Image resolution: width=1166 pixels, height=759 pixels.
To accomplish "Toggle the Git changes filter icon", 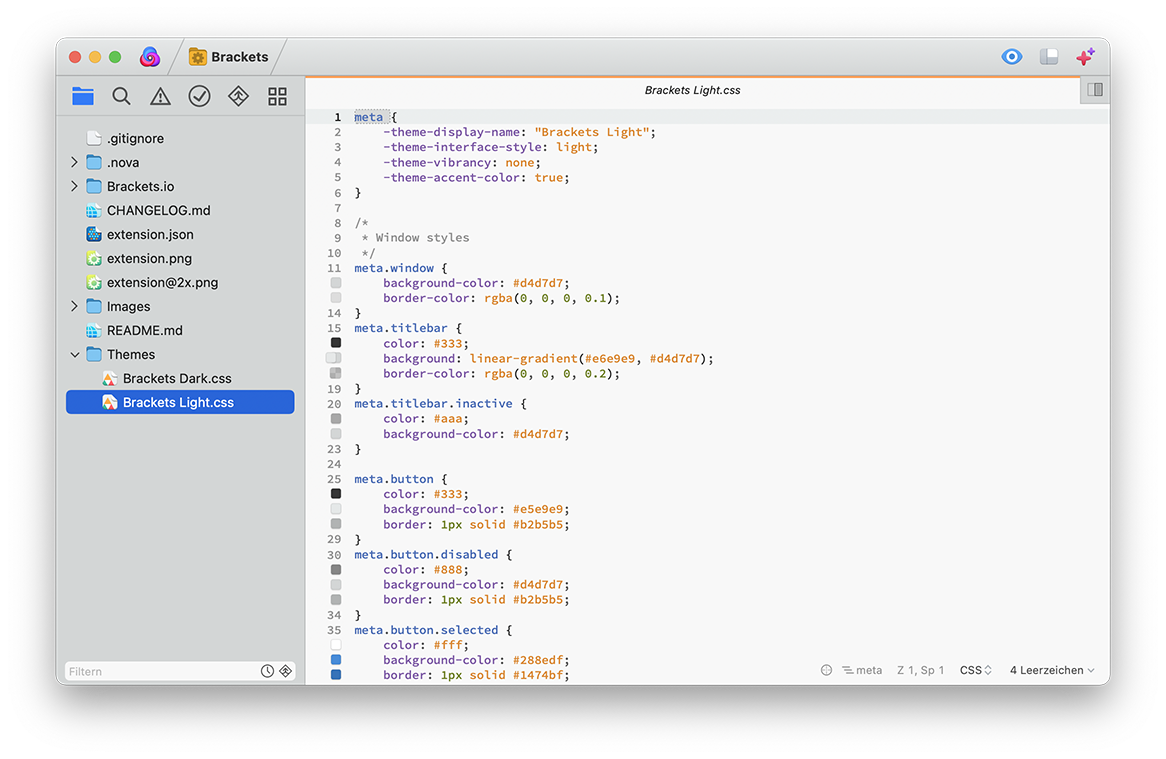I will tap(286, 671).
